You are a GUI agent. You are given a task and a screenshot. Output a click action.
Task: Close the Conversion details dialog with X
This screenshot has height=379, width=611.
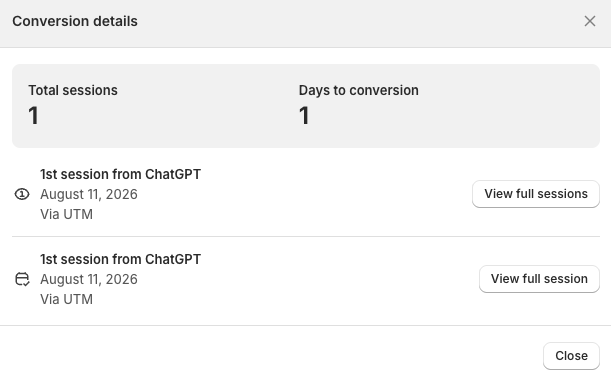point(590,21)
